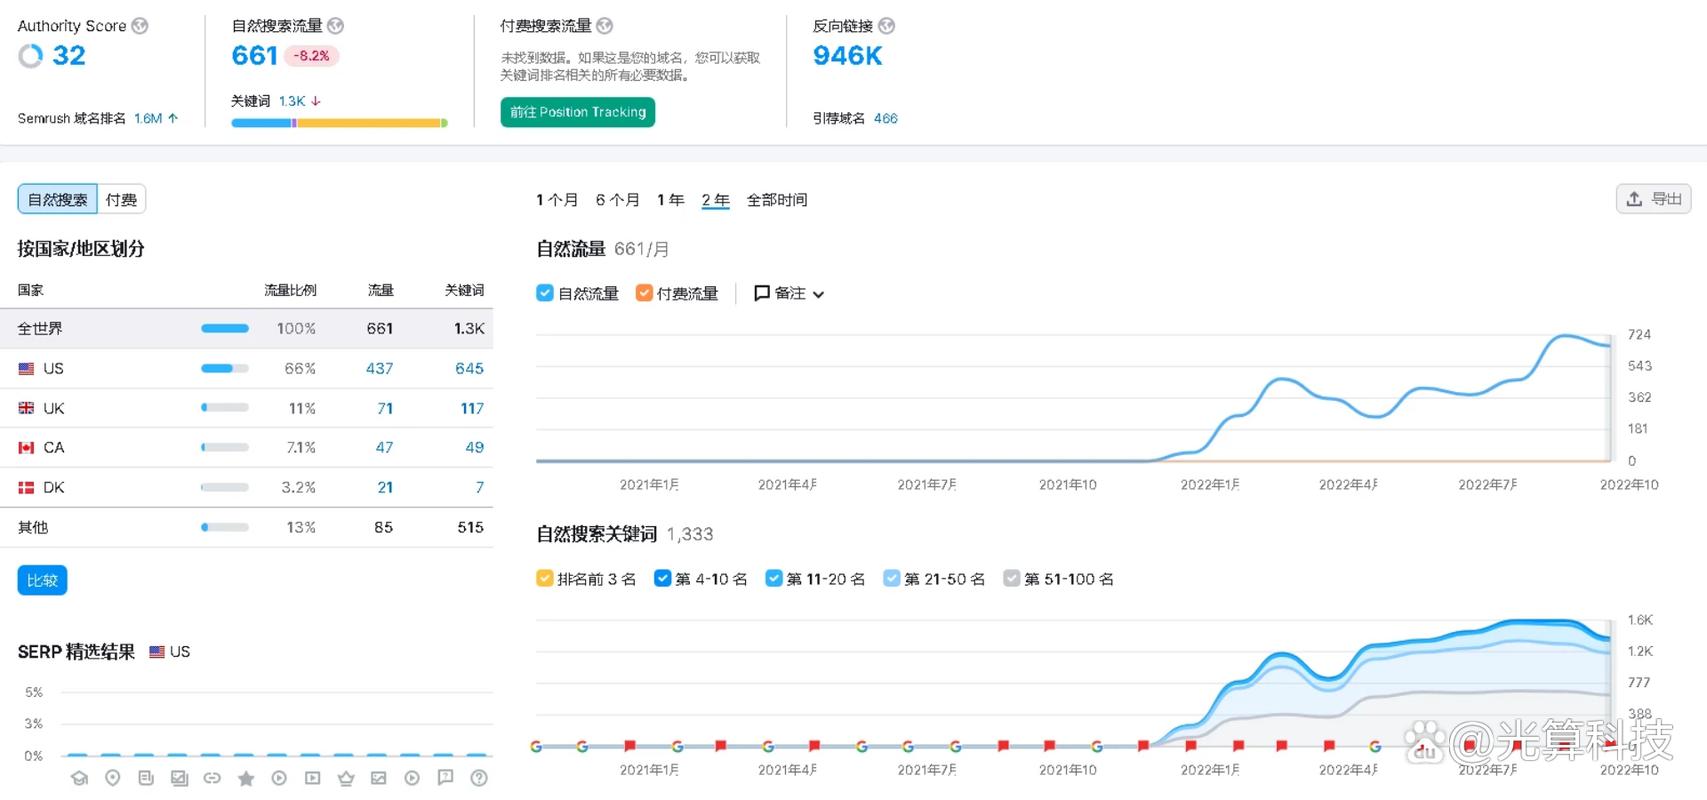Open the US keywords 645 link
Screen dimensions: 1707x800
point(470,369)
